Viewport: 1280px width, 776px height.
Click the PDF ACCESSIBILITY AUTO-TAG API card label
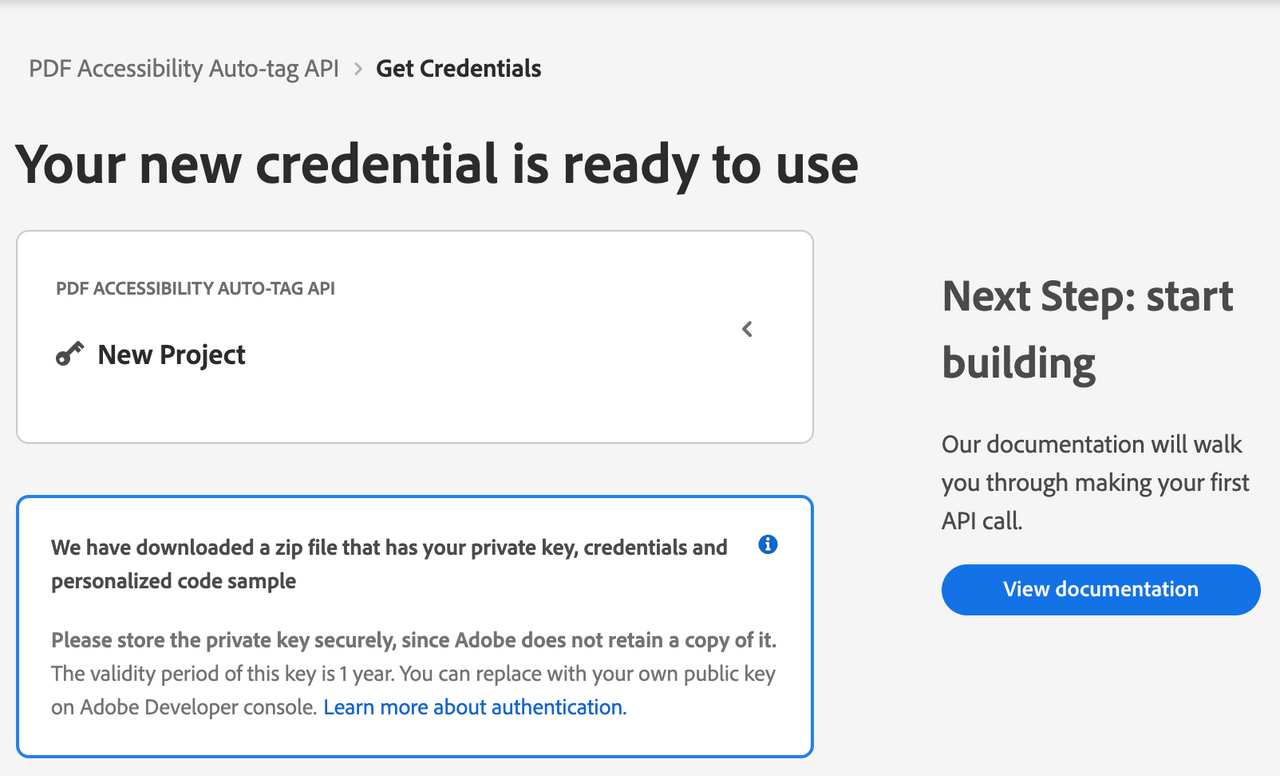pyautogui.click(x=196, y=289)
